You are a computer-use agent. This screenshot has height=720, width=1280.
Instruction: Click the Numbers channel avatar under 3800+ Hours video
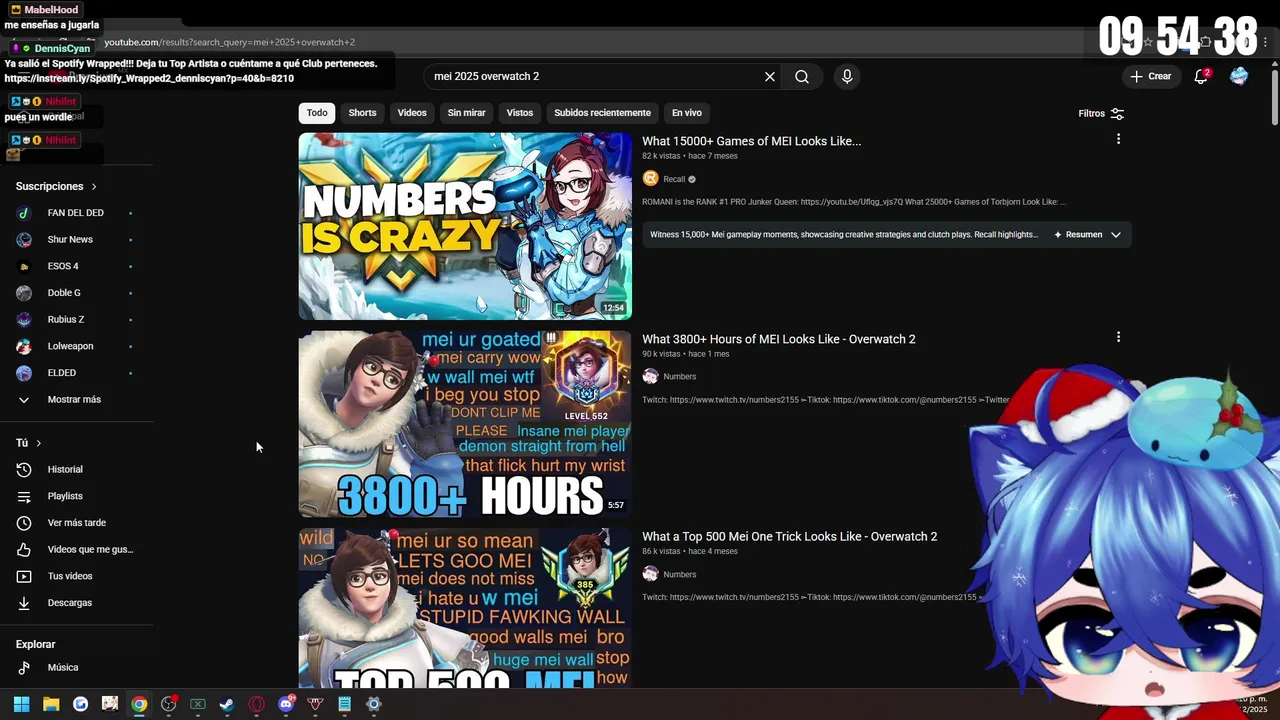click(650, 377)
